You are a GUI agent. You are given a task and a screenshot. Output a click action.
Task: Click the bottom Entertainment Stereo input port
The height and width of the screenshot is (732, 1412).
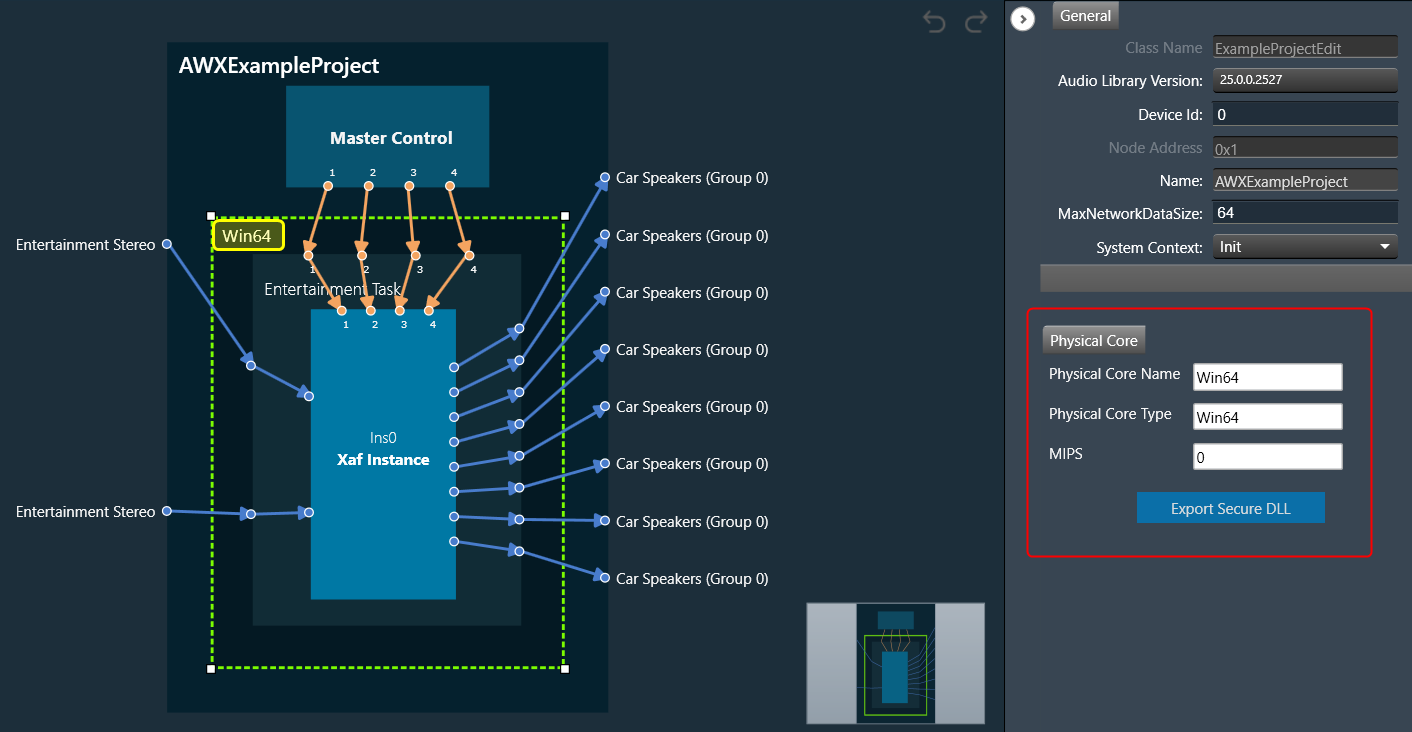[167, 511]
